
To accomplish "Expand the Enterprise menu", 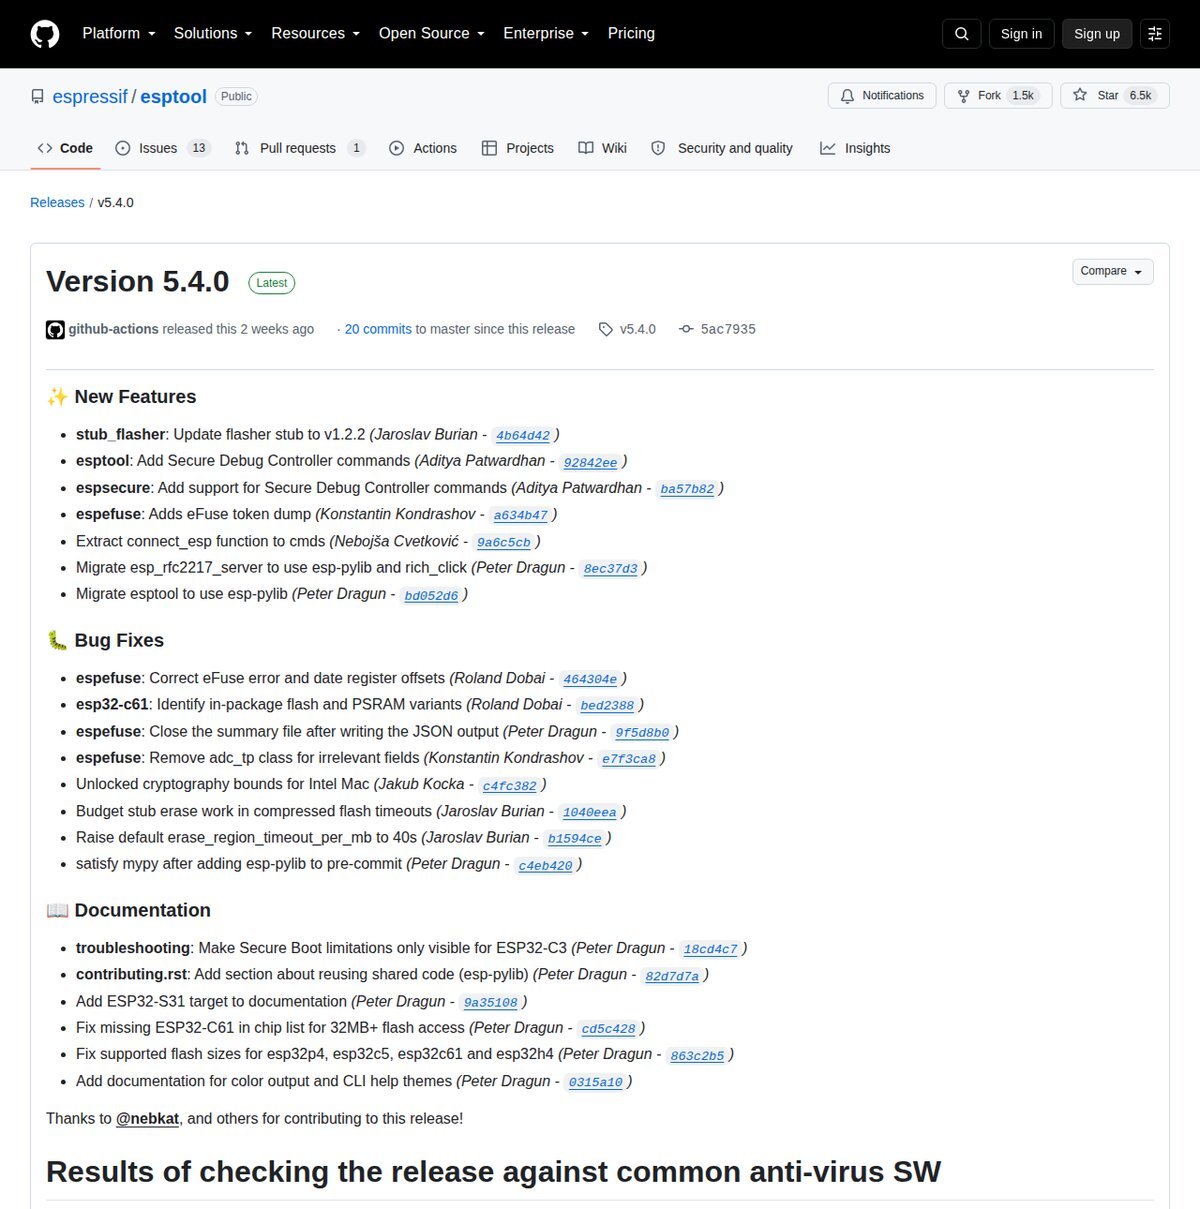I will (546, 34).
